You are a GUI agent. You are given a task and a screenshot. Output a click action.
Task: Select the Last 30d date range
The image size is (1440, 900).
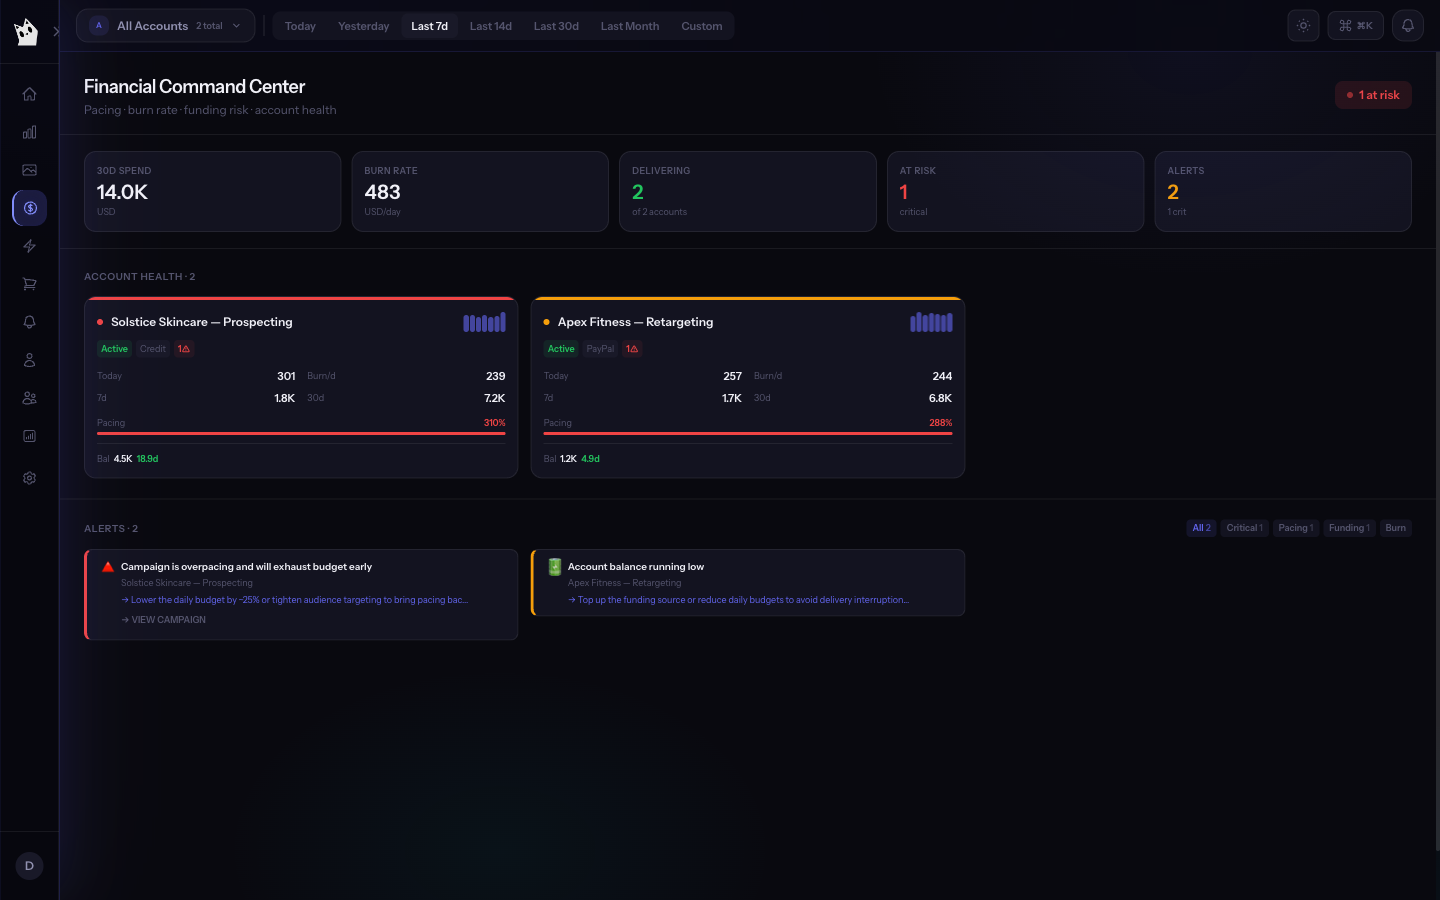click(x=556, y=26)
